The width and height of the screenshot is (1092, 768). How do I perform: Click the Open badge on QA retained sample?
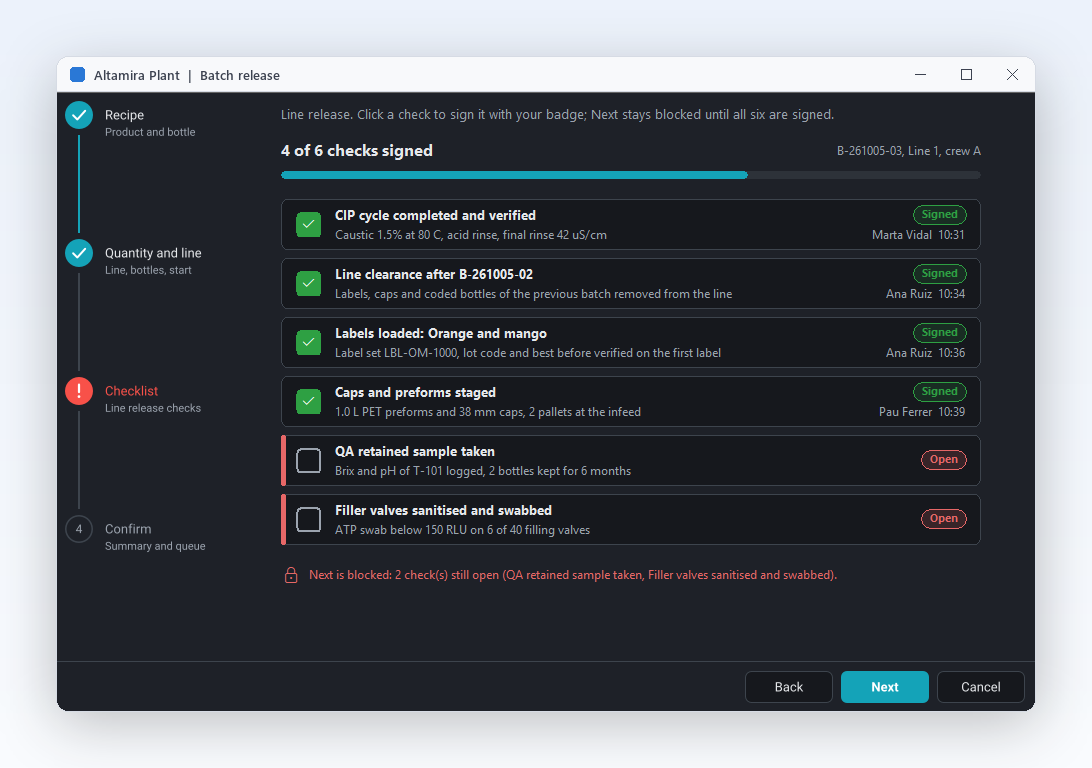point(944,460)
